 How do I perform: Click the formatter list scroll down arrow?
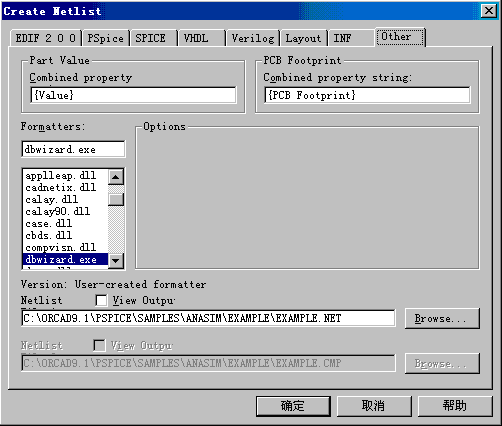[x=116, y=261]
